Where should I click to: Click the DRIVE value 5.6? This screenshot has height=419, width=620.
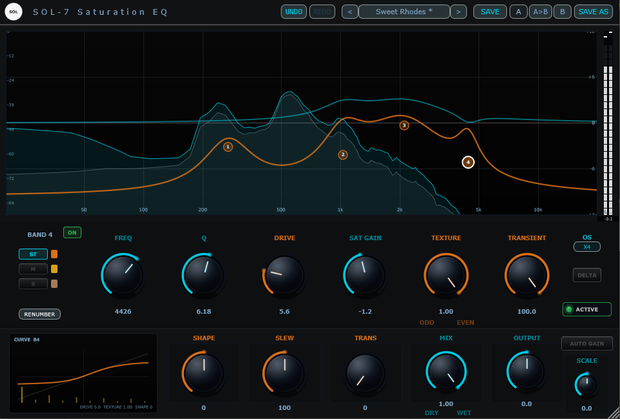coord(284,312)
